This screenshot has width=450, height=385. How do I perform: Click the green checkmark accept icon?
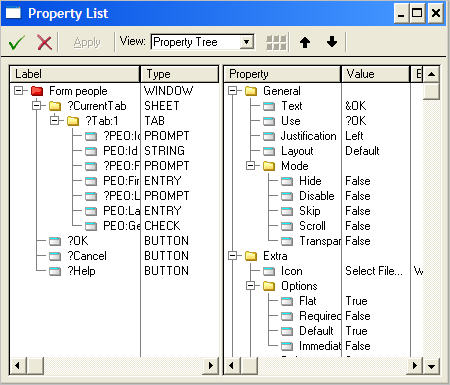click(x=16, y=43)
